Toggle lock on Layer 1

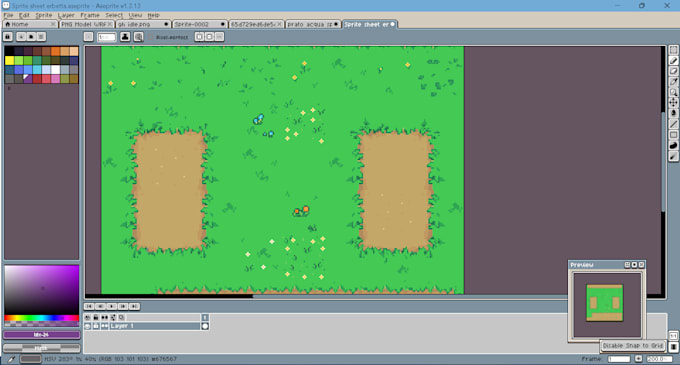click(x=96, y=326)
